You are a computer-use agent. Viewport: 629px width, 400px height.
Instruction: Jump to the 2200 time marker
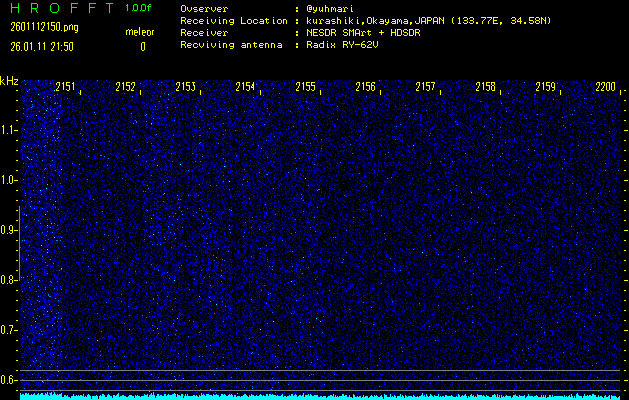605,87
